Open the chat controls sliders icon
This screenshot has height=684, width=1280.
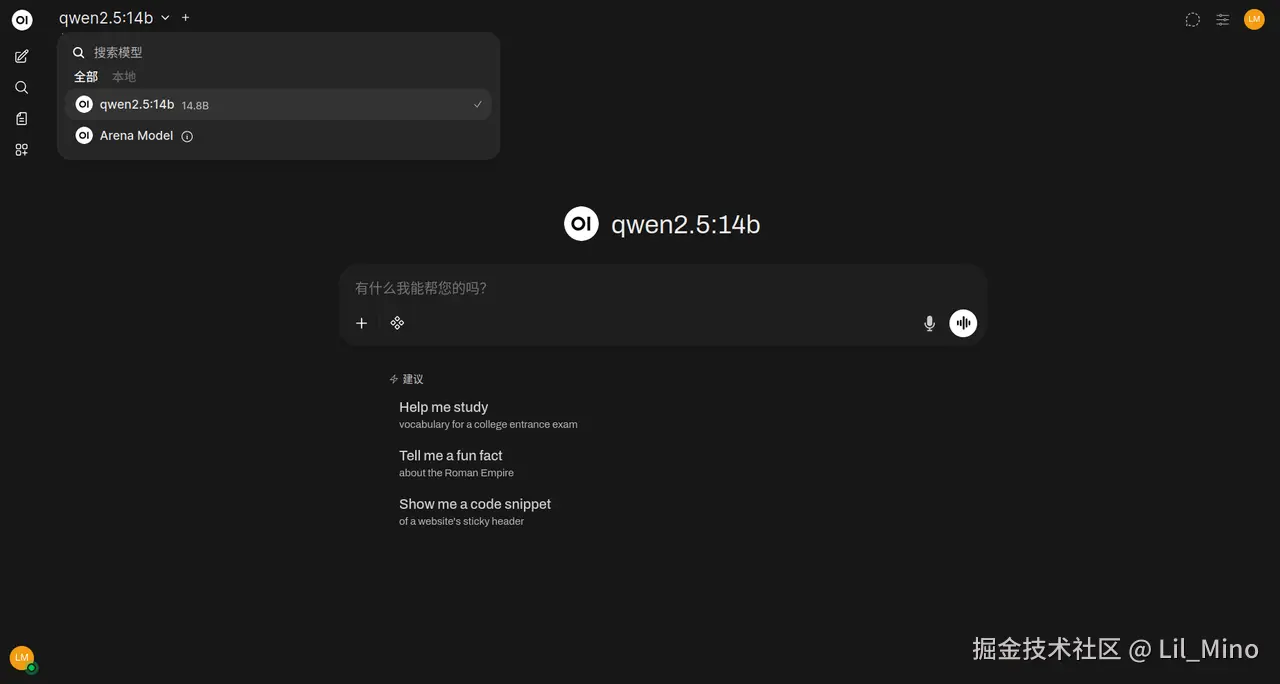1222,19
